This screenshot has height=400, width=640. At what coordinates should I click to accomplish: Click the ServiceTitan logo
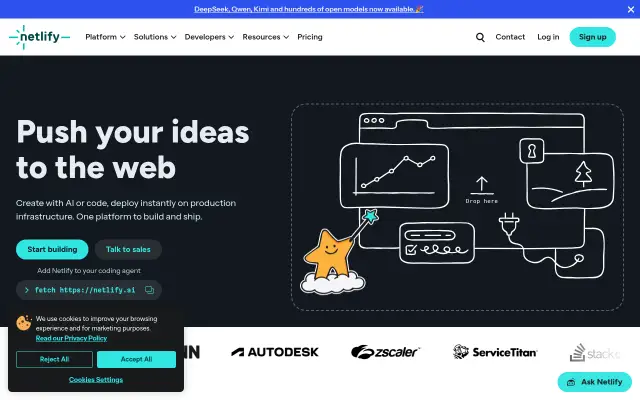[x=495, y=352]
